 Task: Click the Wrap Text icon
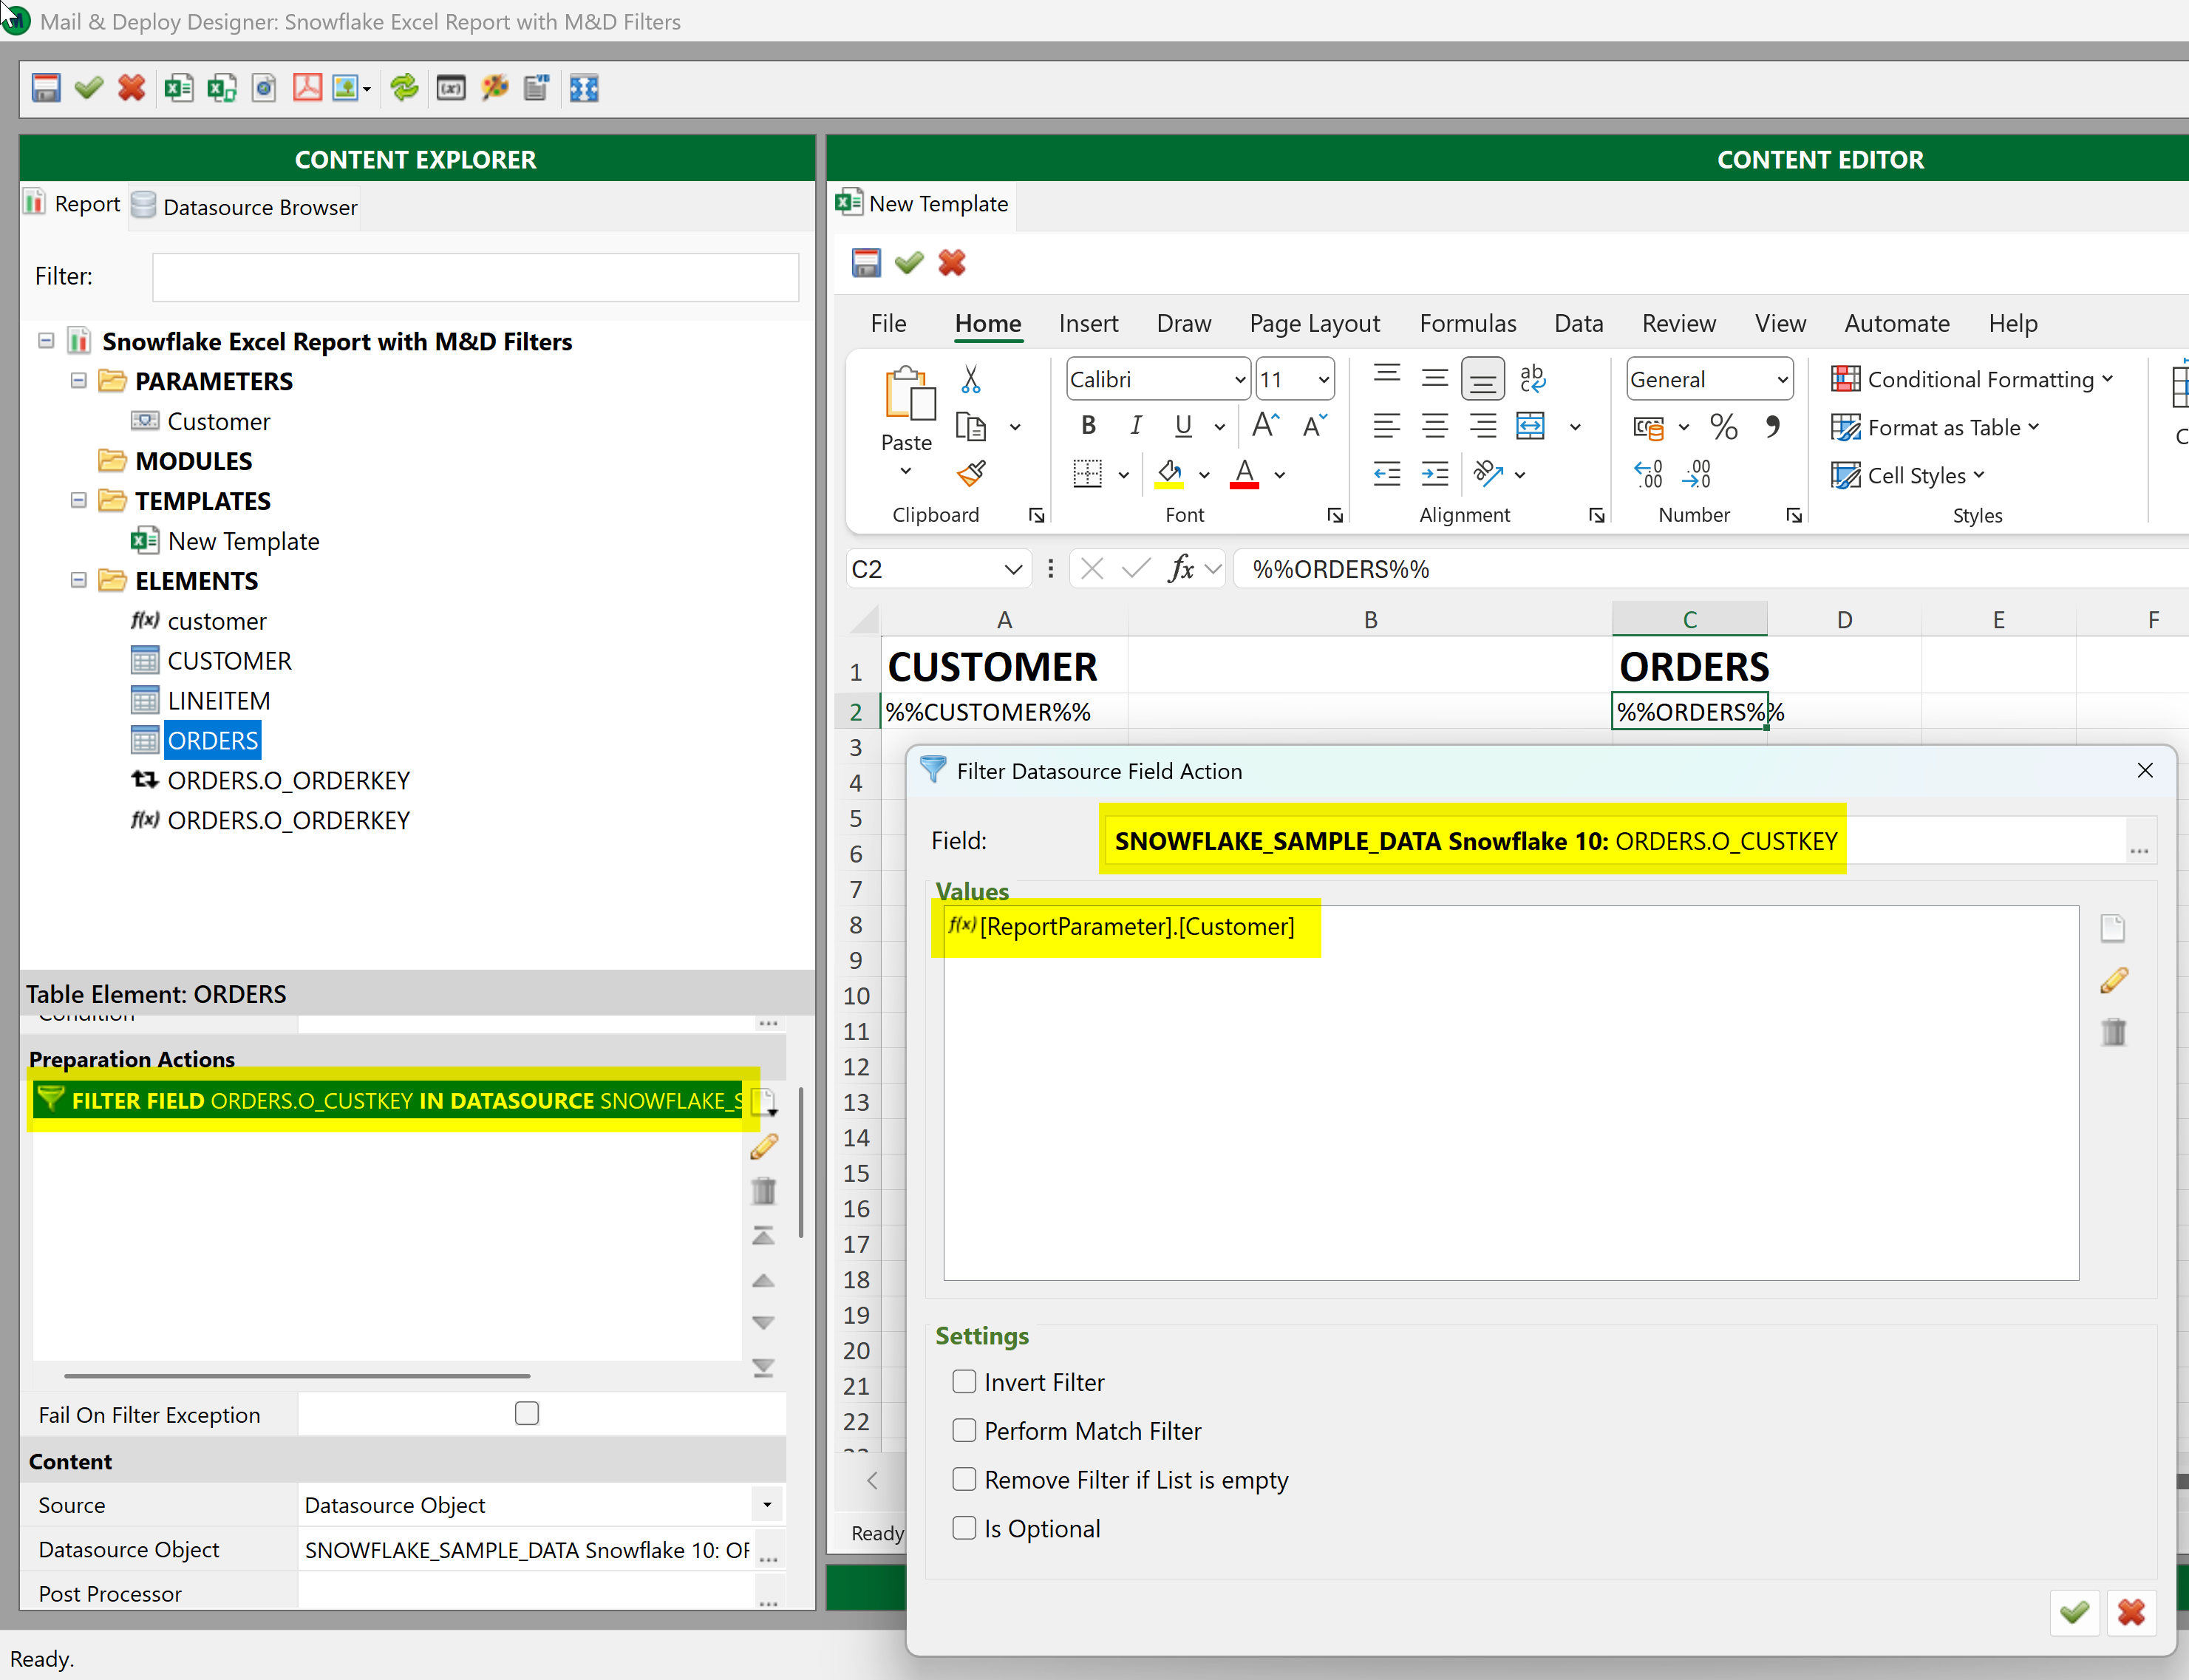tap(1531, 379)
